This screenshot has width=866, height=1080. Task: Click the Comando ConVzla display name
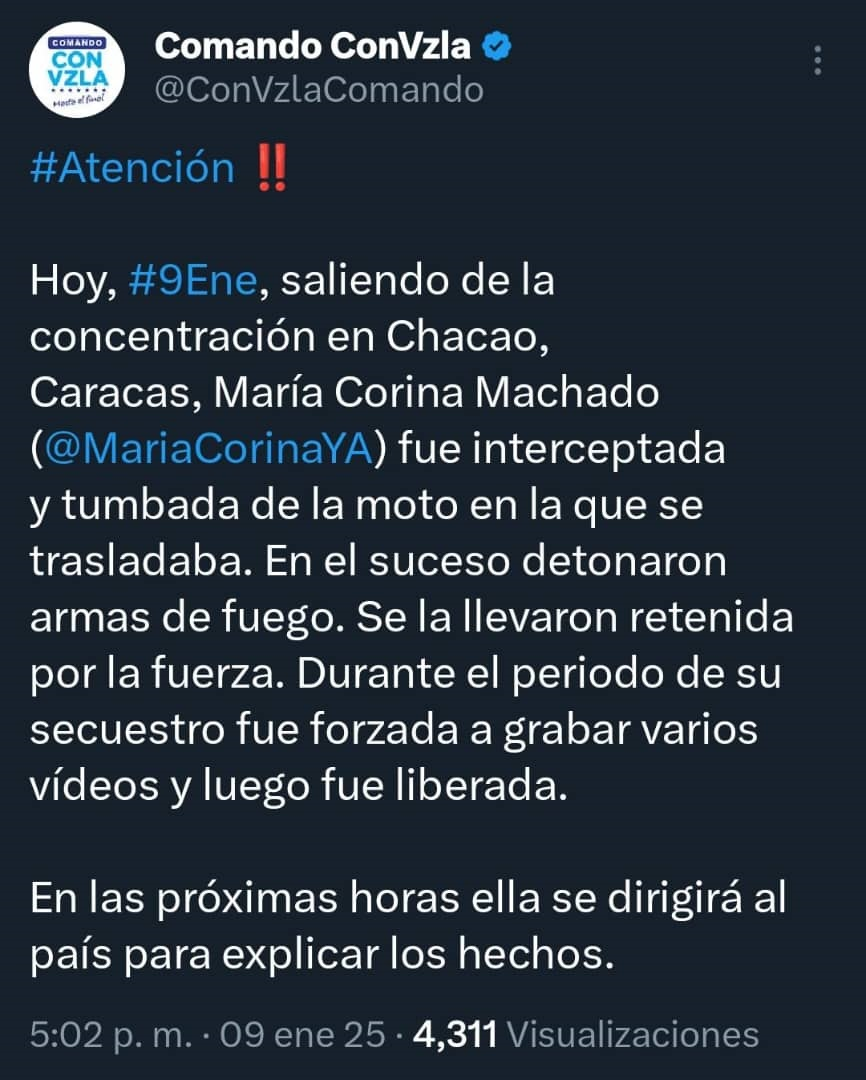point(313,47)
